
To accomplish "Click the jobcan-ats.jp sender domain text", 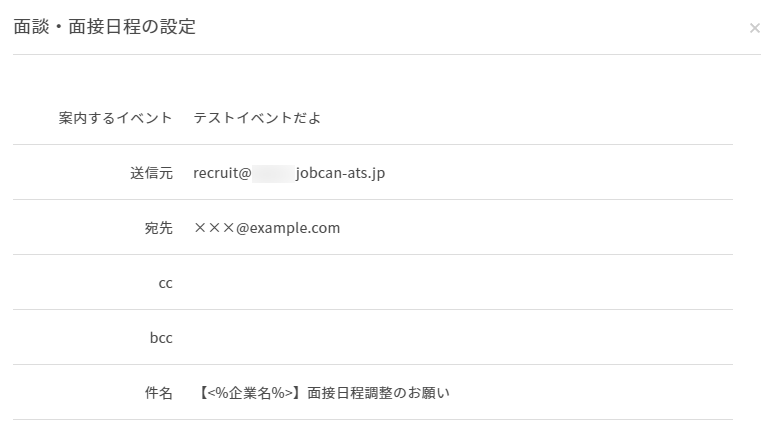I will coord(340,173).
